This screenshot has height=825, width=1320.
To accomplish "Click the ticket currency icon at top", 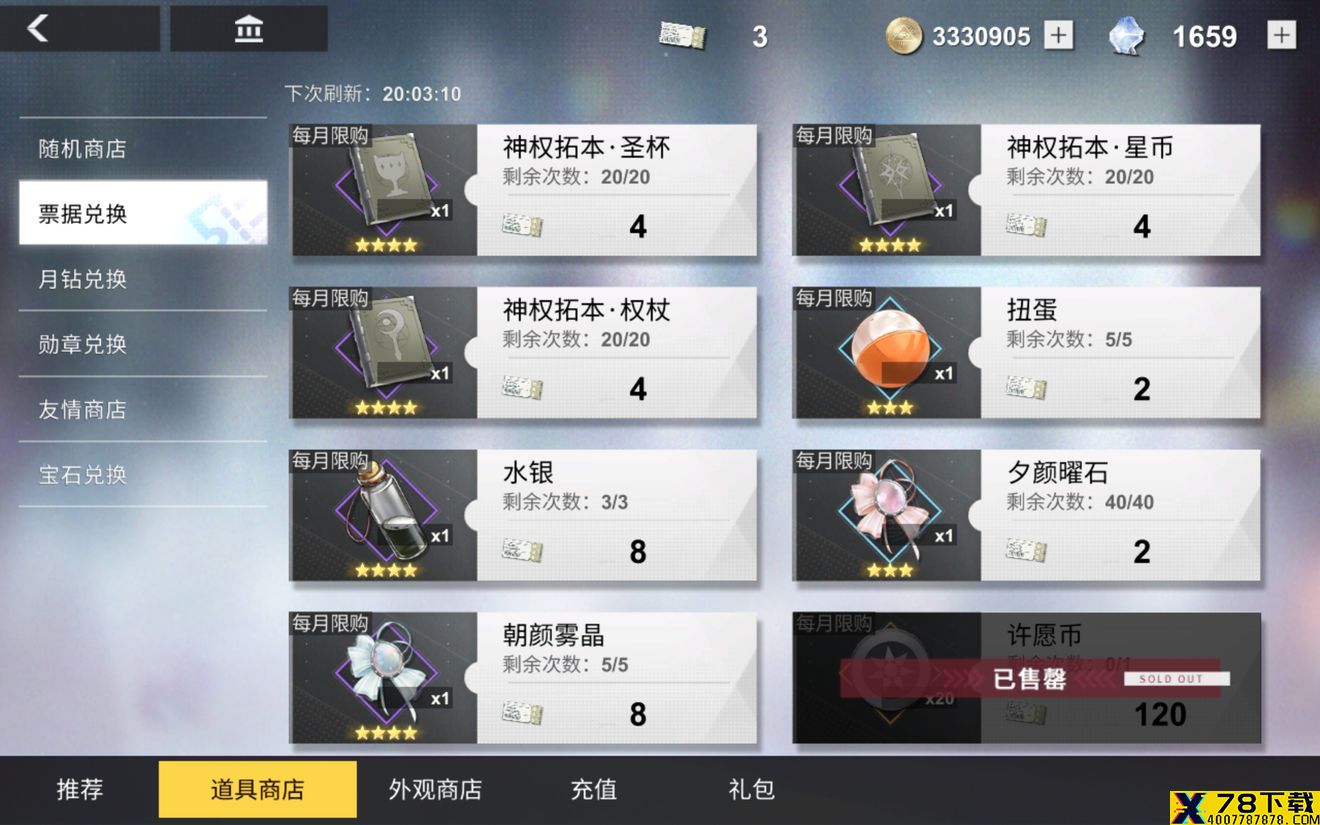I will 683,36.
